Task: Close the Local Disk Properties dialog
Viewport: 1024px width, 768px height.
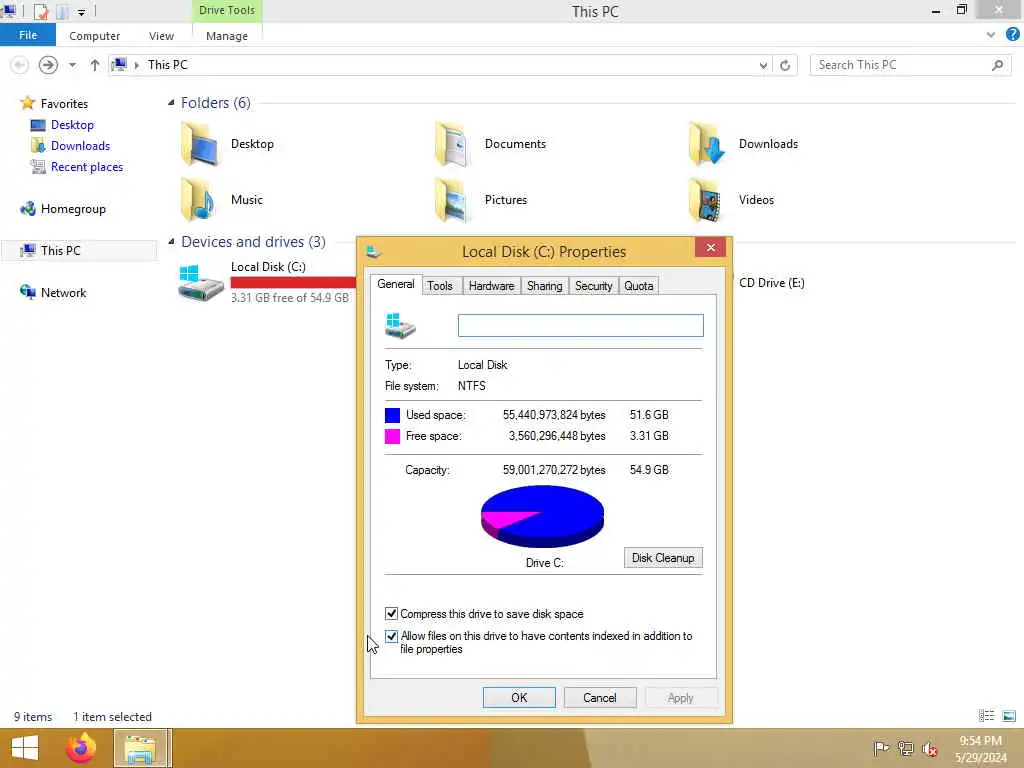Action: (711, 248)
